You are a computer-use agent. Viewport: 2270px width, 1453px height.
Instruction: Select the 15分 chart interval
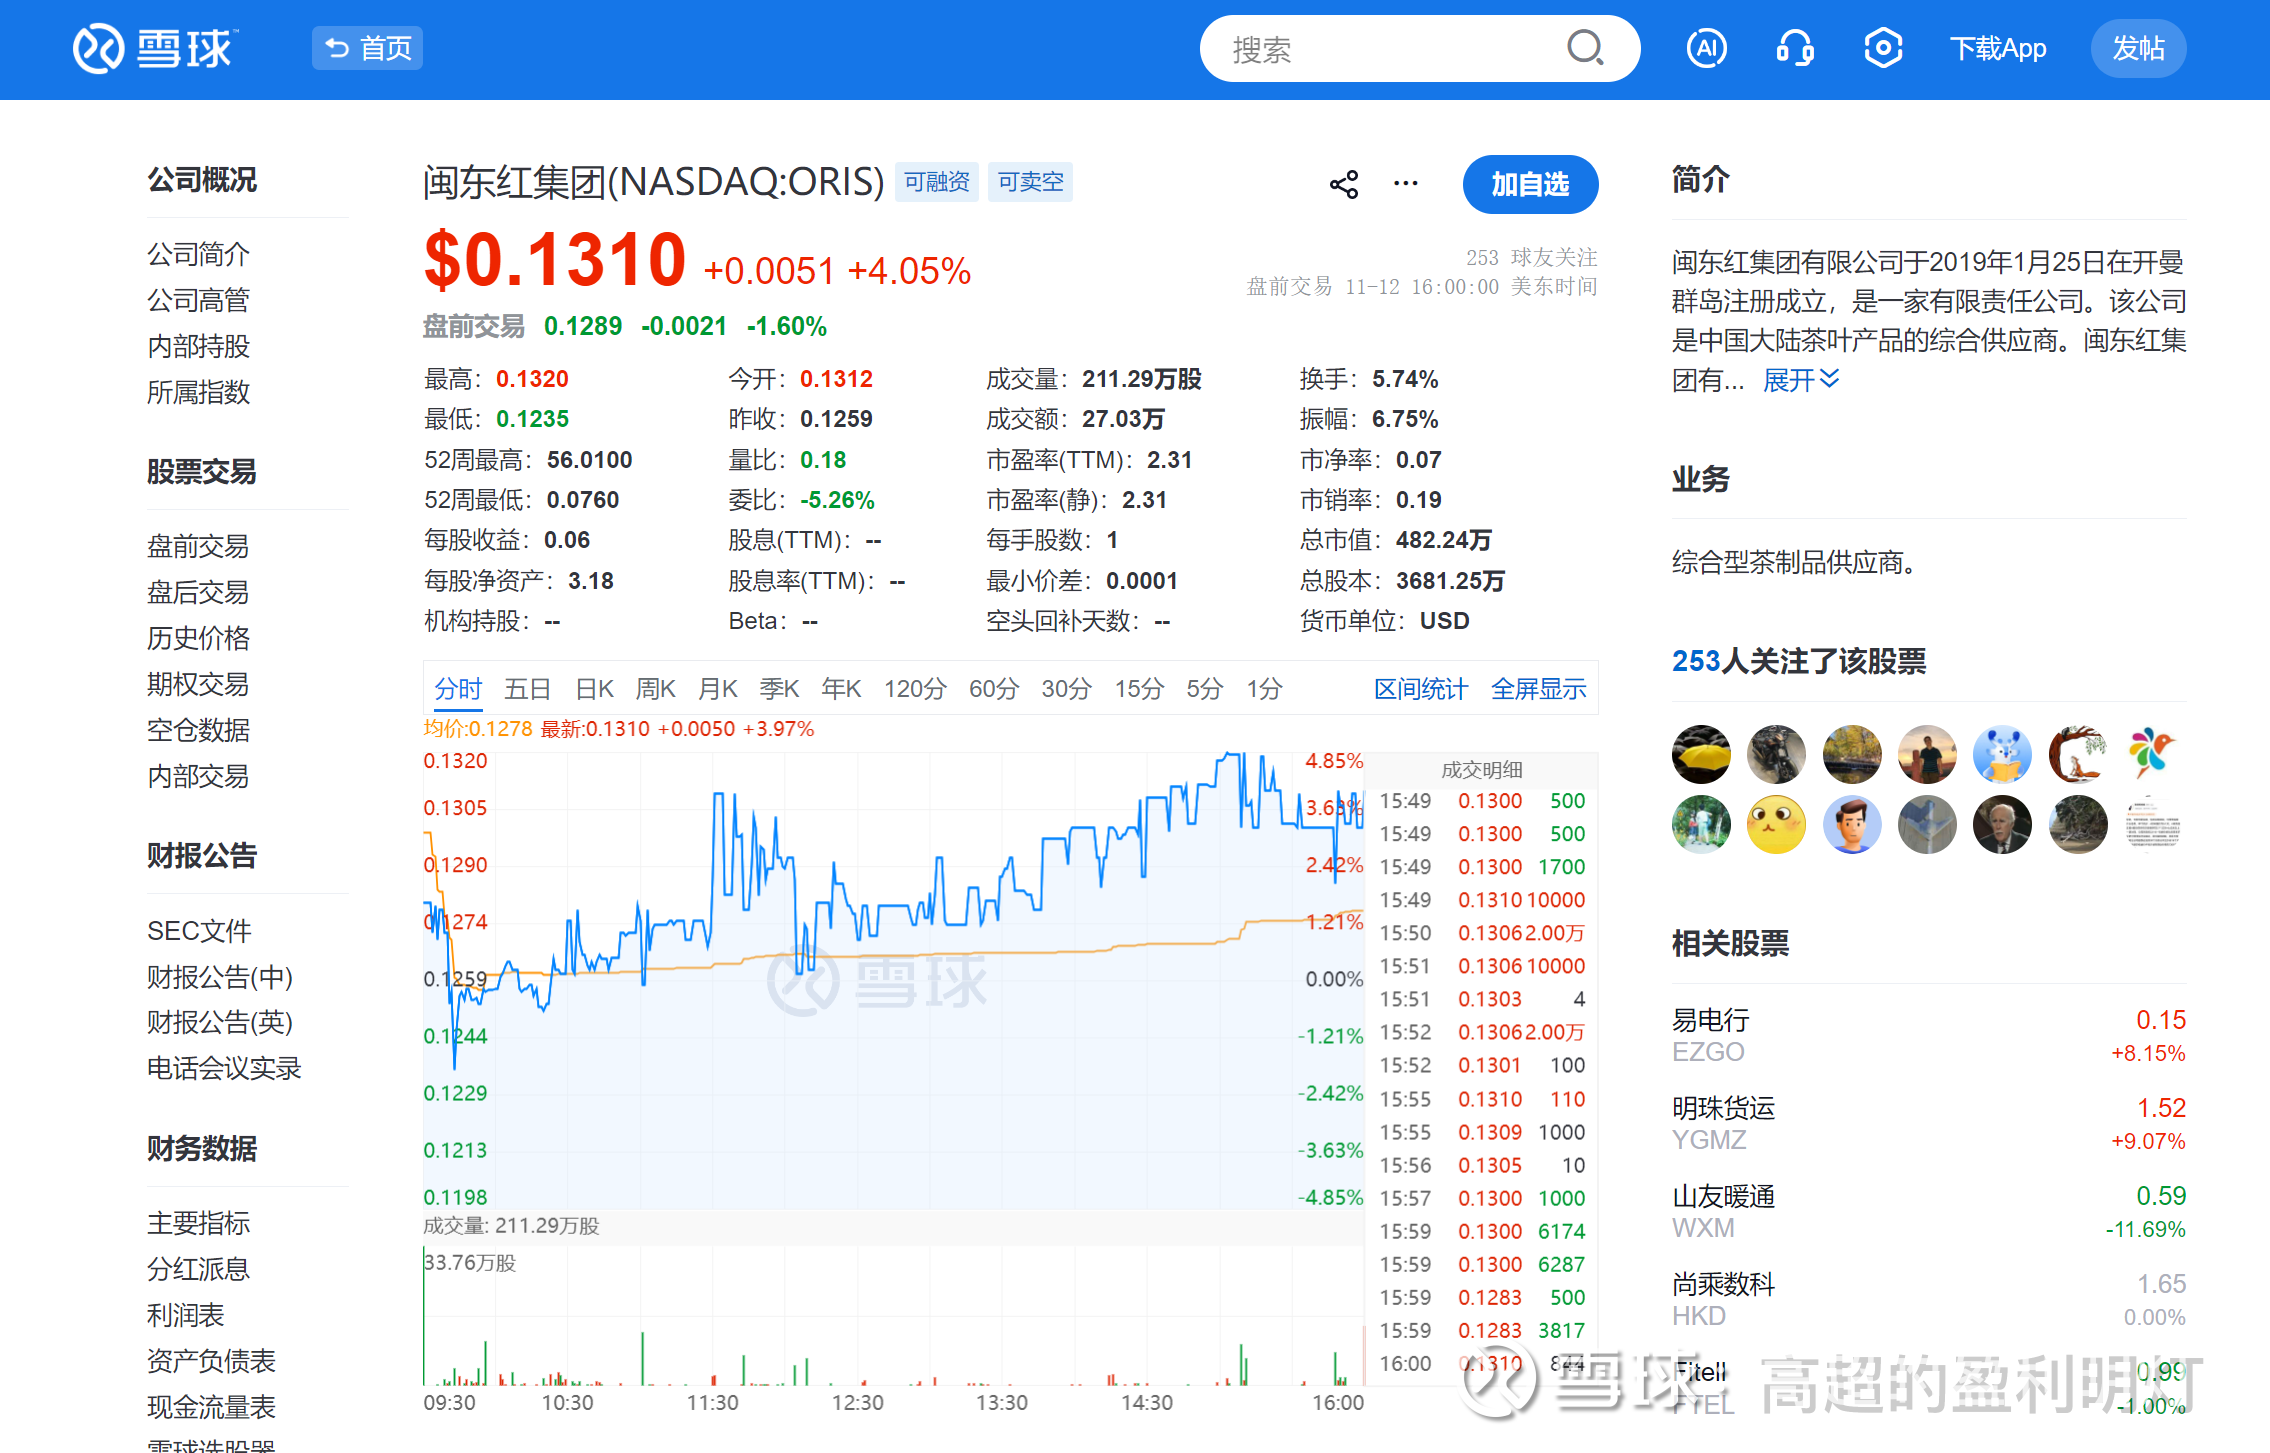1139,689
